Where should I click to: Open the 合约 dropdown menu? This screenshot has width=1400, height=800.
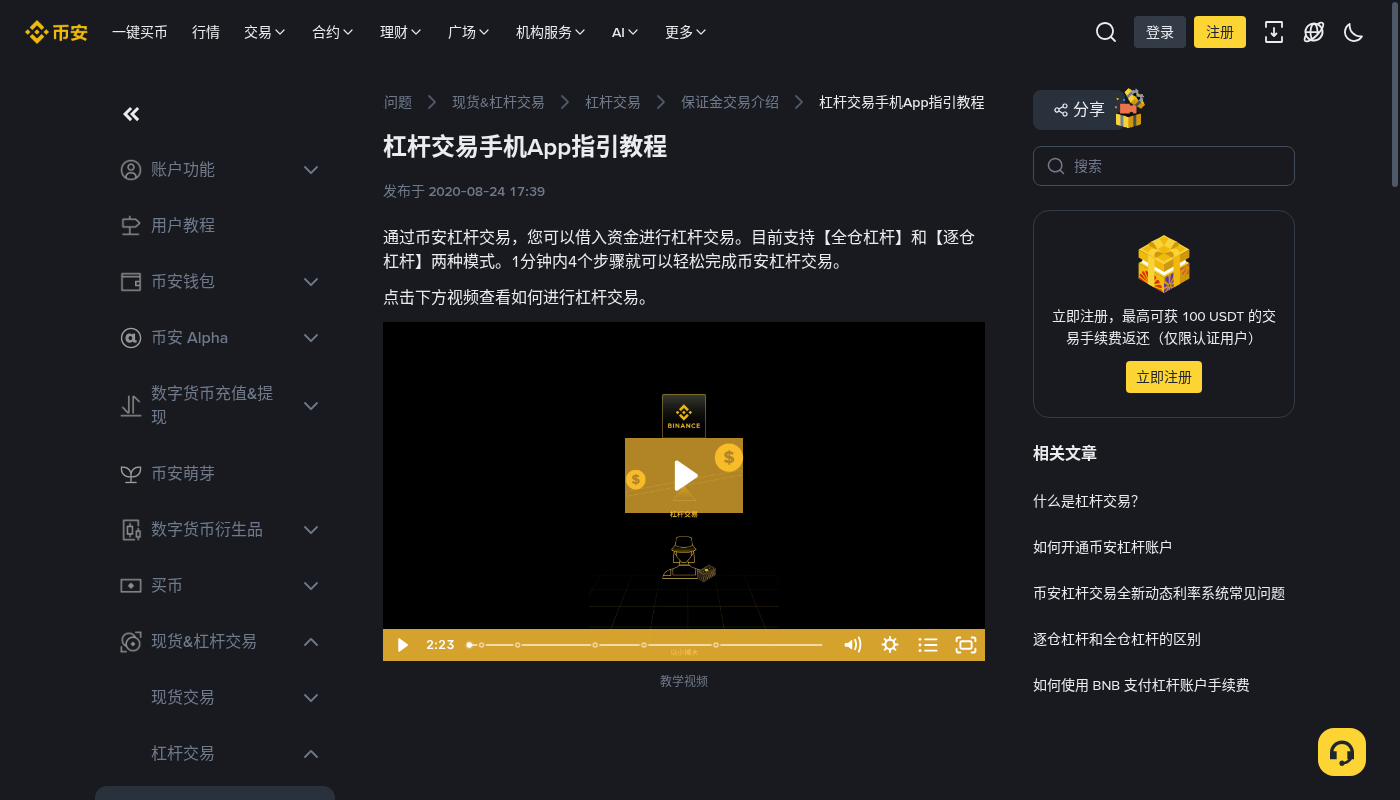click(x=333, y=32)
